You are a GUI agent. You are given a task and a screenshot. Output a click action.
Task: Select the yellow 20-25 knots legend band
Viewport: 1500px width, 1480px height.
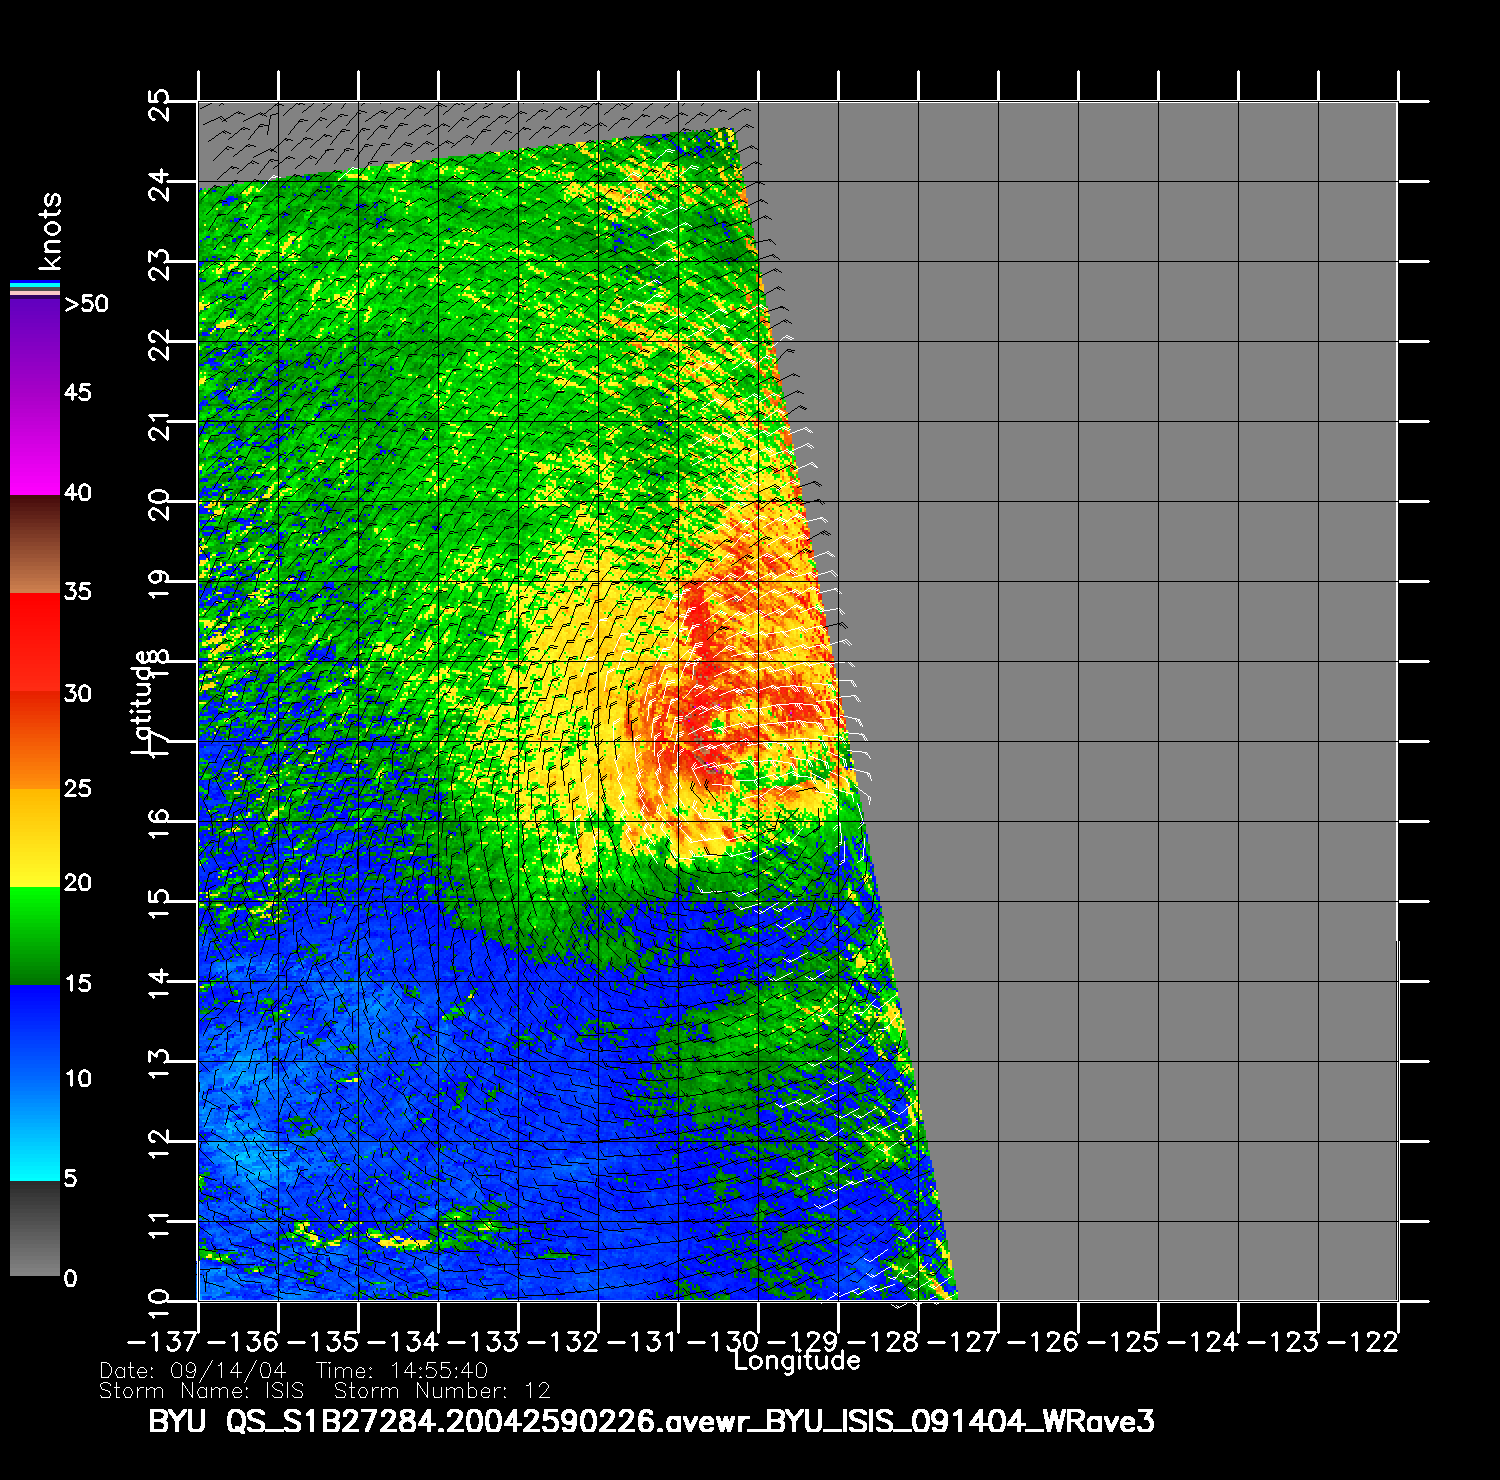click(x=35, y=838)
